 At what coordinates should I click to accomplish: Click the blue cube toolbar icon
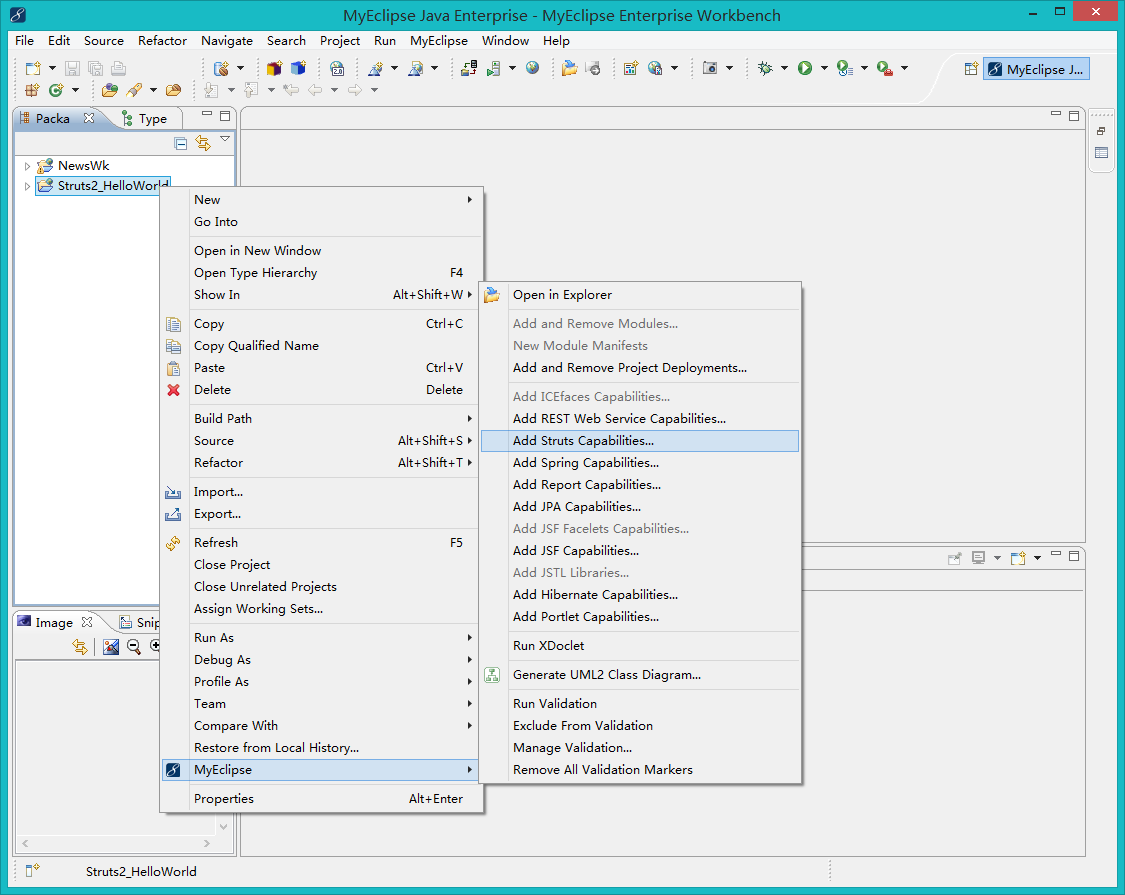tap(298, 68)
